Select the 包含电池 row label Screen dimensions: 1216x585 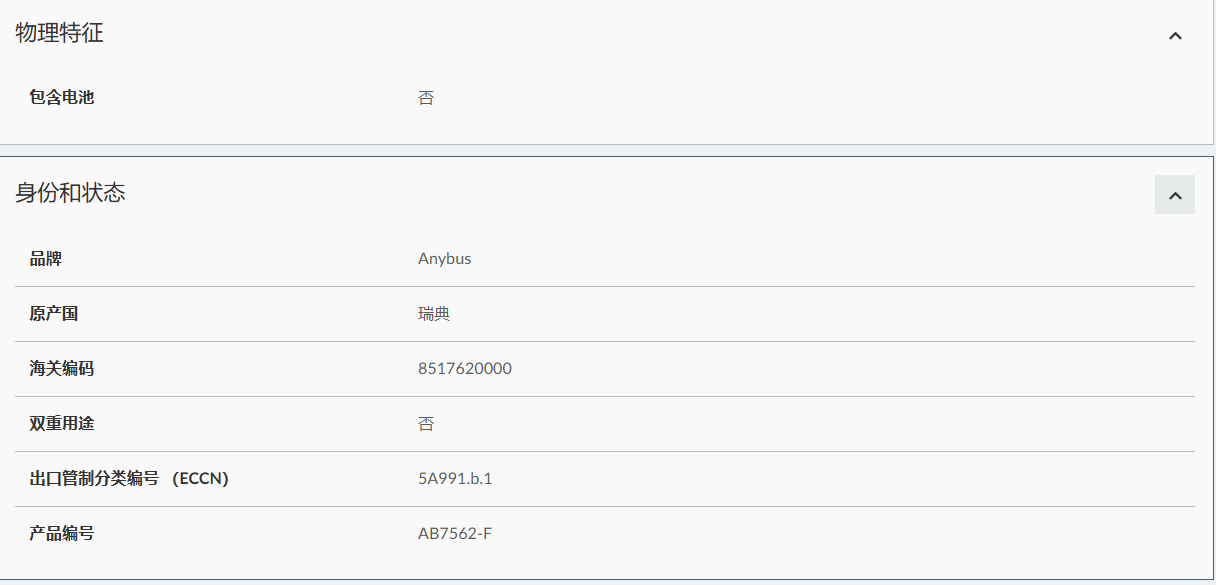click(x=62, y=98)
